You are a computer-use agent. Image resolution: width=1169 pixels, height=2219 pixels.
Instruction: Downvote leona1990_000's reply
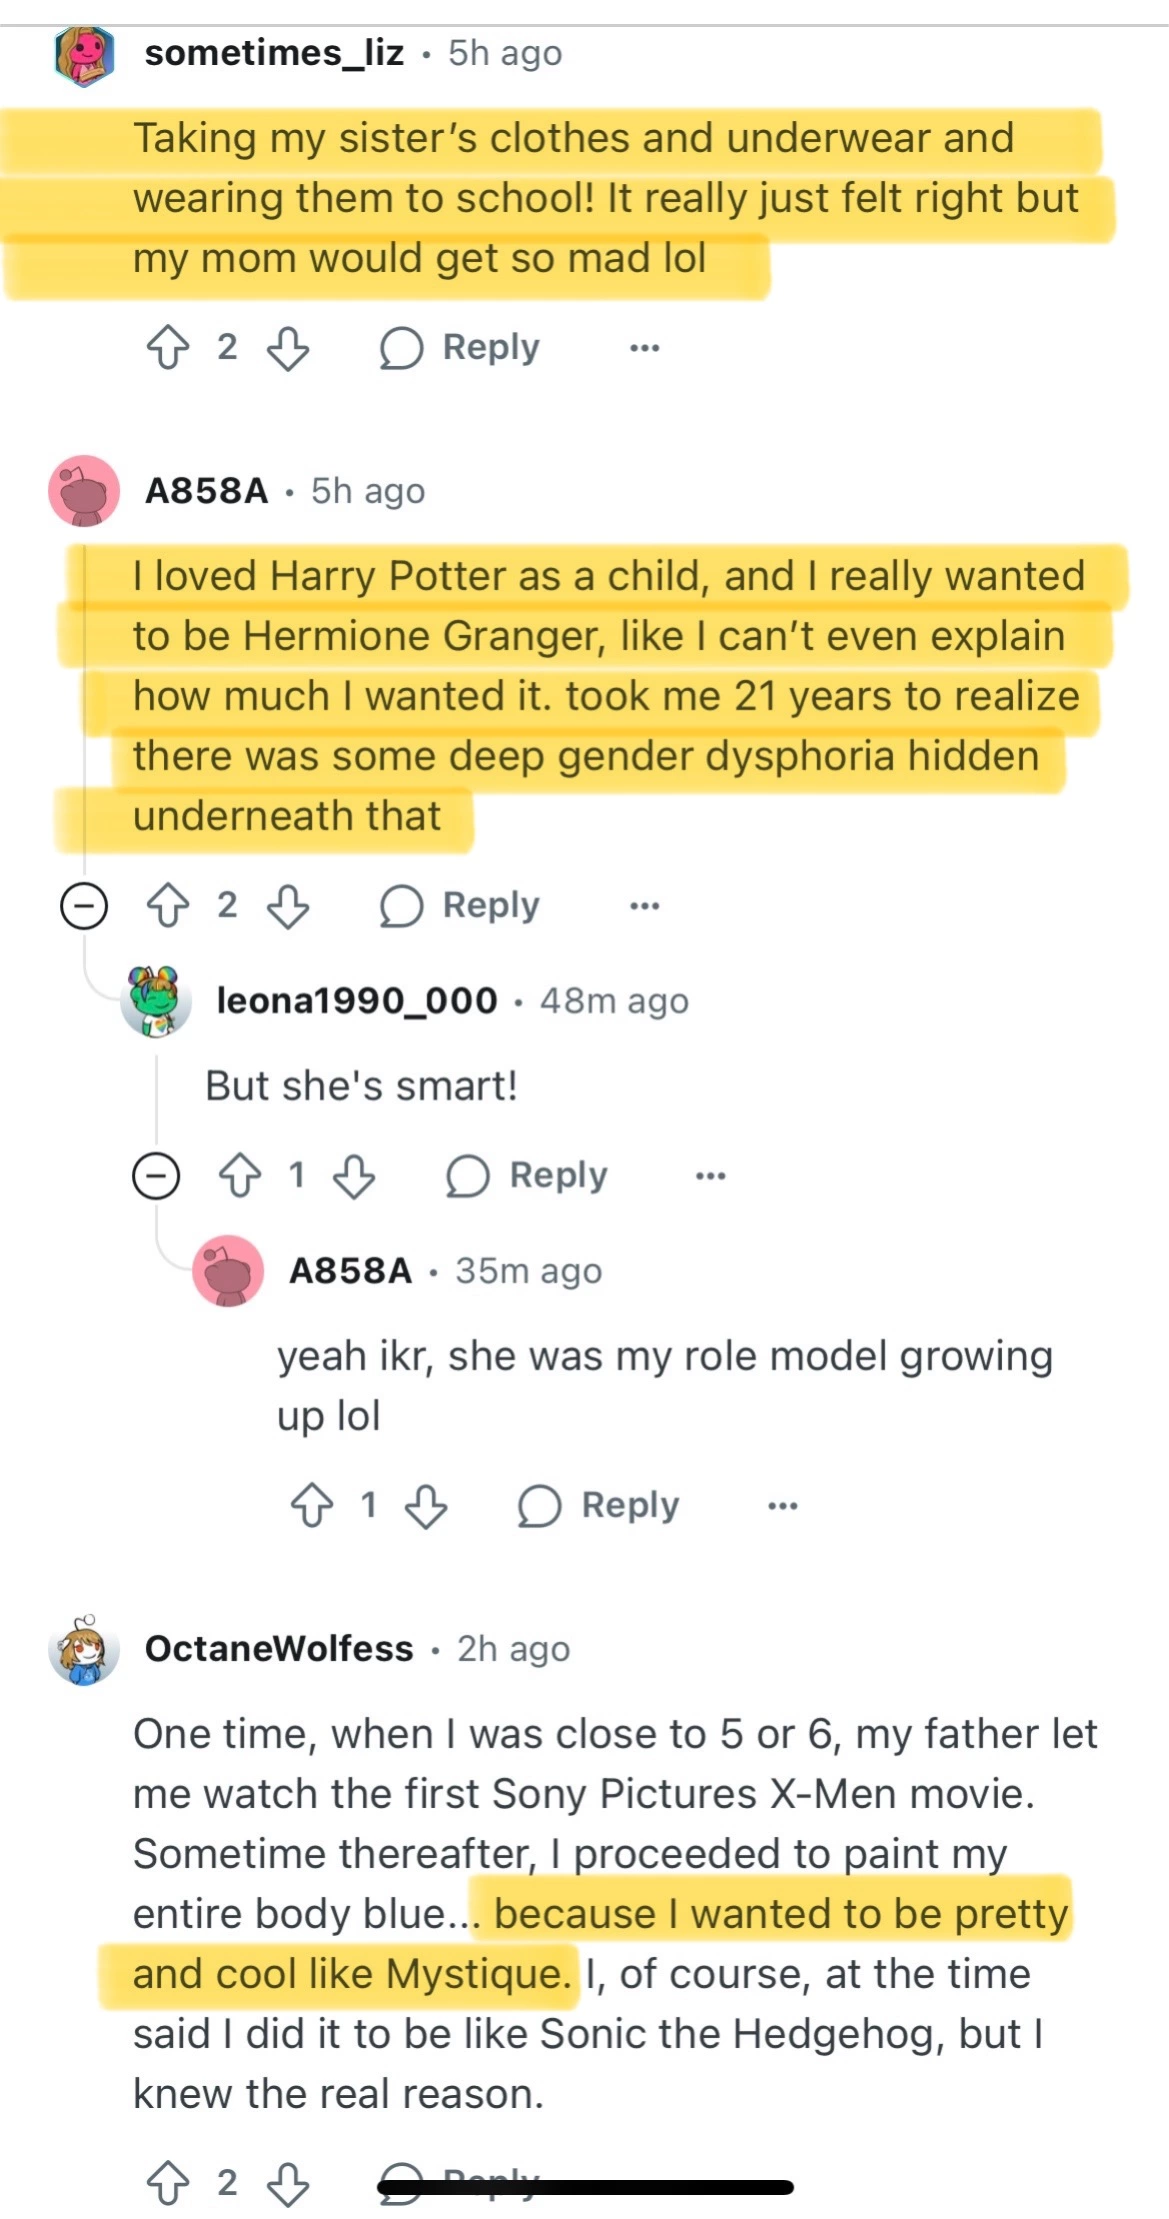354,1176
